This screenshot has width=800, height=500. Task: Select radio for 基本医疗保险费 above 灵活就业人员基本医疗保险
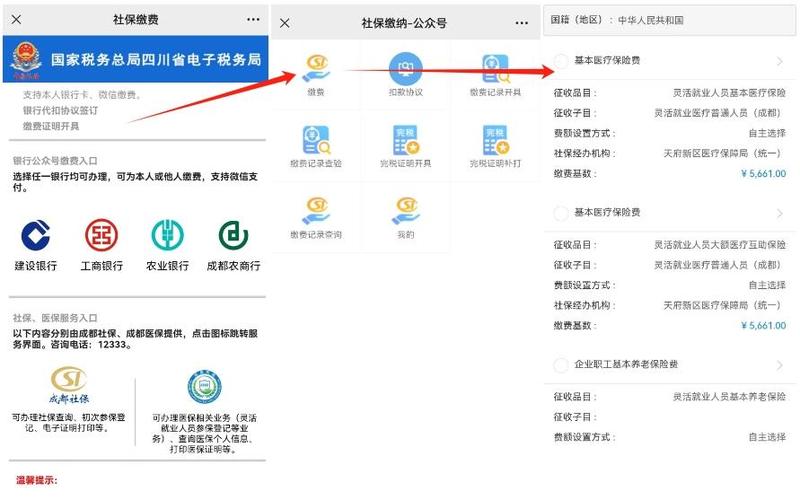coord(561,61)
